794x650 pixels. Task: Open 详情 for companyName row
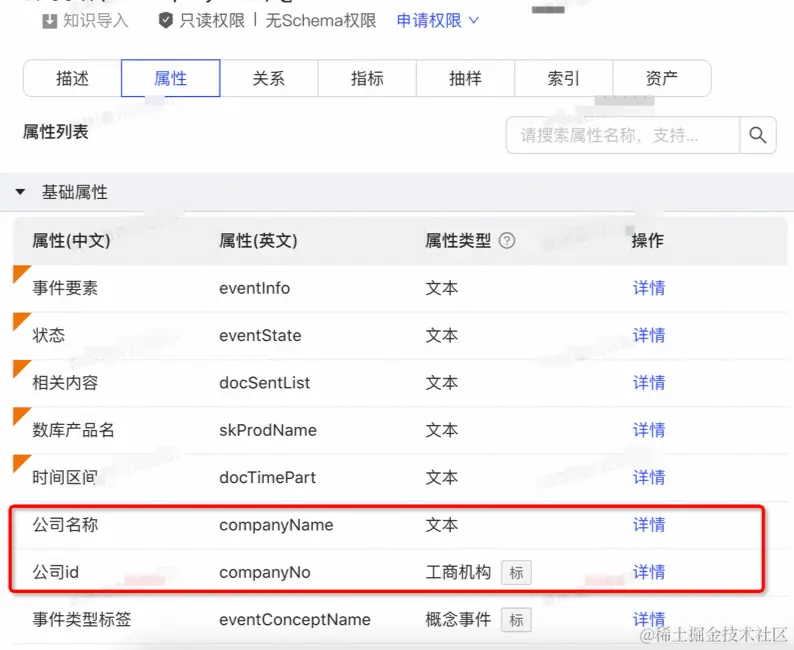click(x=649, y=525)
